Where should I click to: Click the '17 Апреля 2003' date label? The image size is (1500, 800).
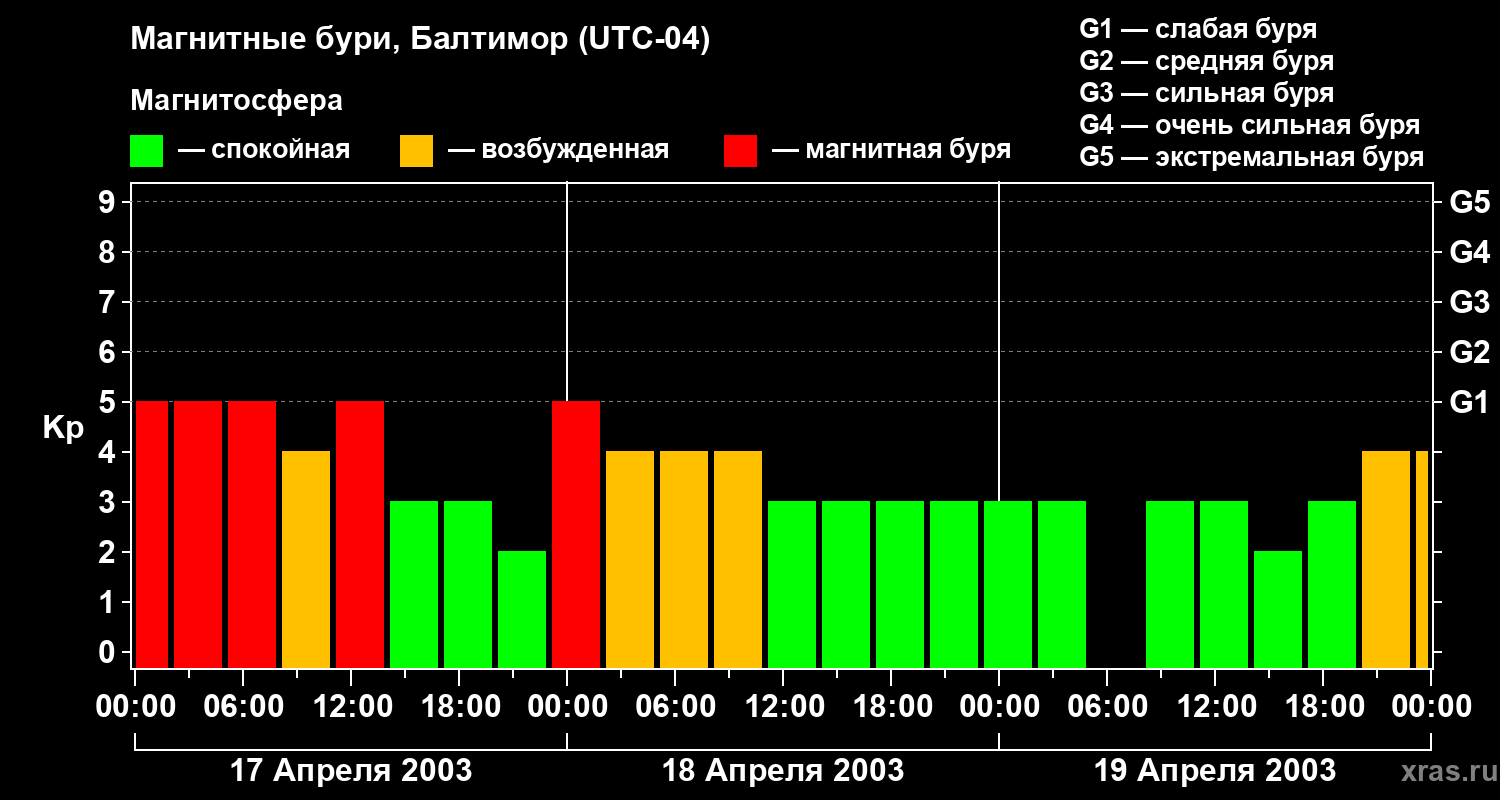(351, 770)
